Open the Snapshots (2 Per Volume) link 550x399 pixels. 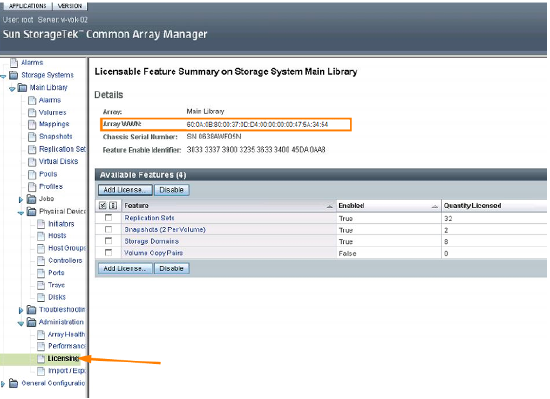tap(165, 230)
